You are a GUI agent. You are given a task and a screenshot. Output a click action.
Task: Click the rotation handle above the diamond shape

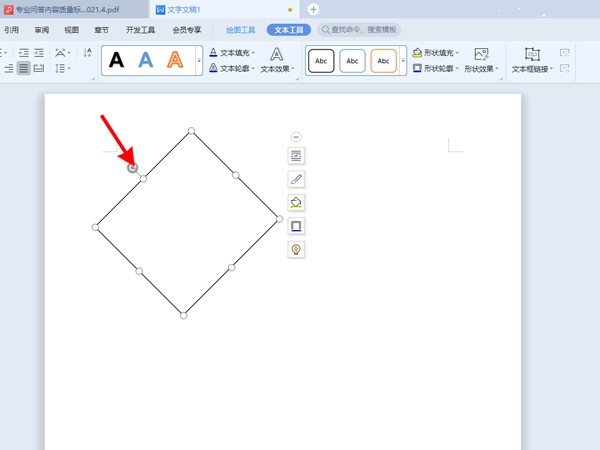133,168
